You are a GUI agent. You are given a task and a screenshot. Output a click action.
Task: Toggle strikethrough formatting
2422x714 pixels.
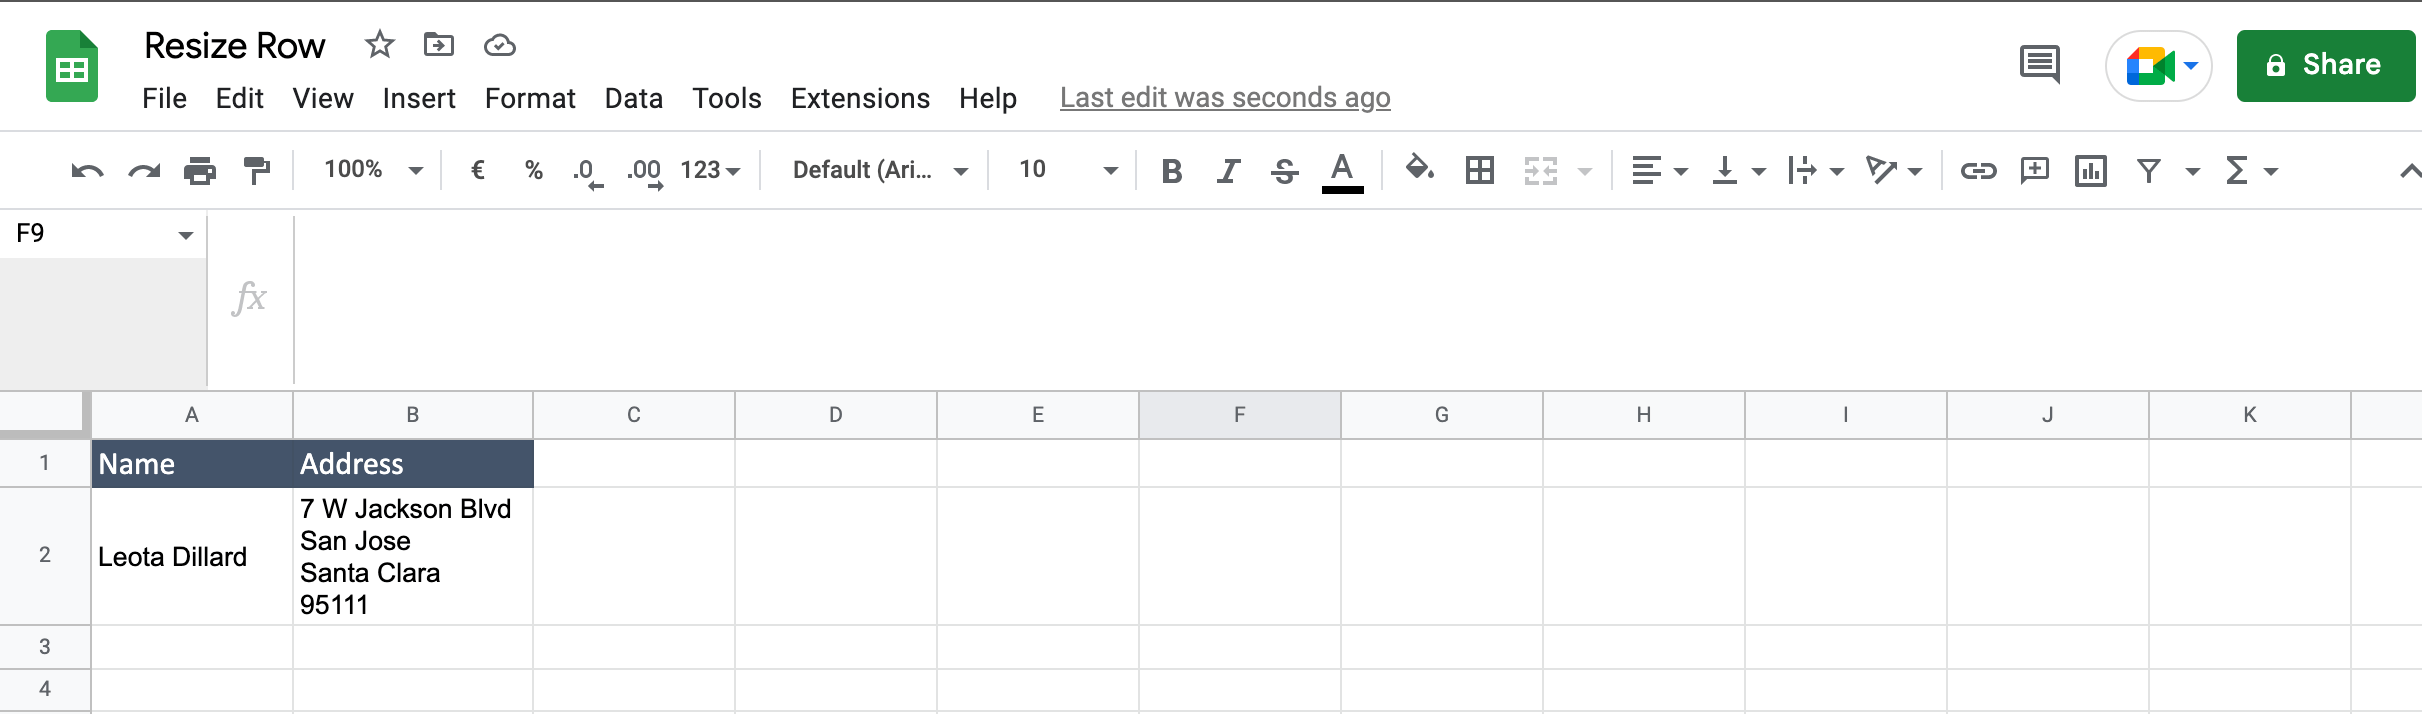[x=1285, y=170]
